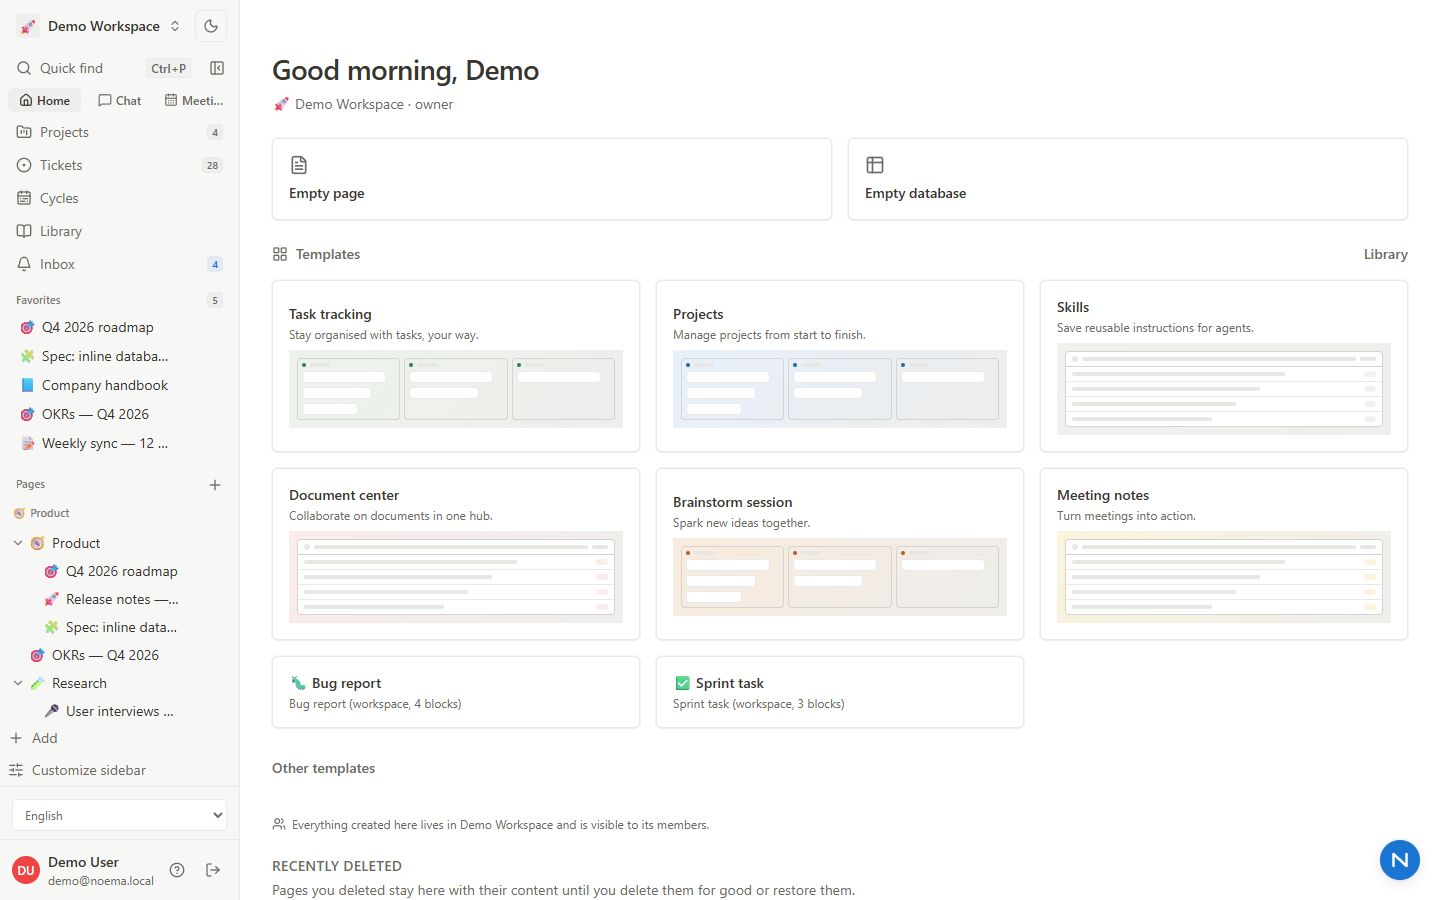Open the Cycles section
The width and height of the screenshot is (1440, 900).
pyautogui.click(x=120, y=198)
